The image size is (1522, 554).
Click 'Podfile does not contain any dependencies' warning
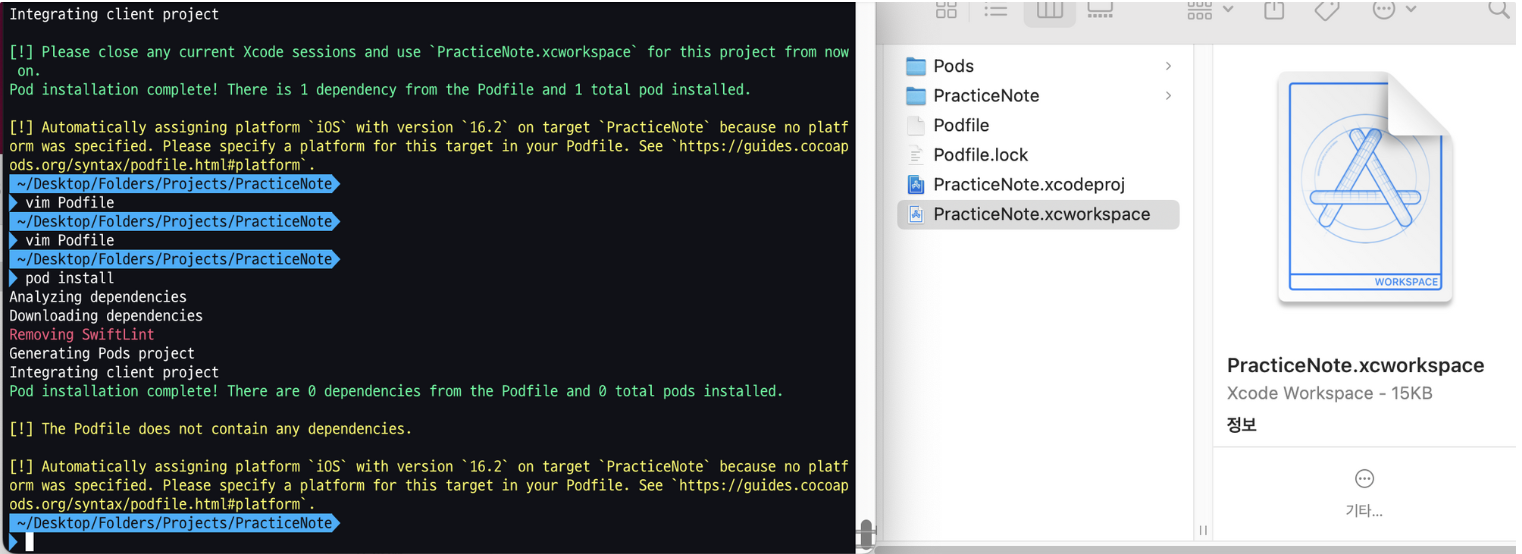point(210,429)
